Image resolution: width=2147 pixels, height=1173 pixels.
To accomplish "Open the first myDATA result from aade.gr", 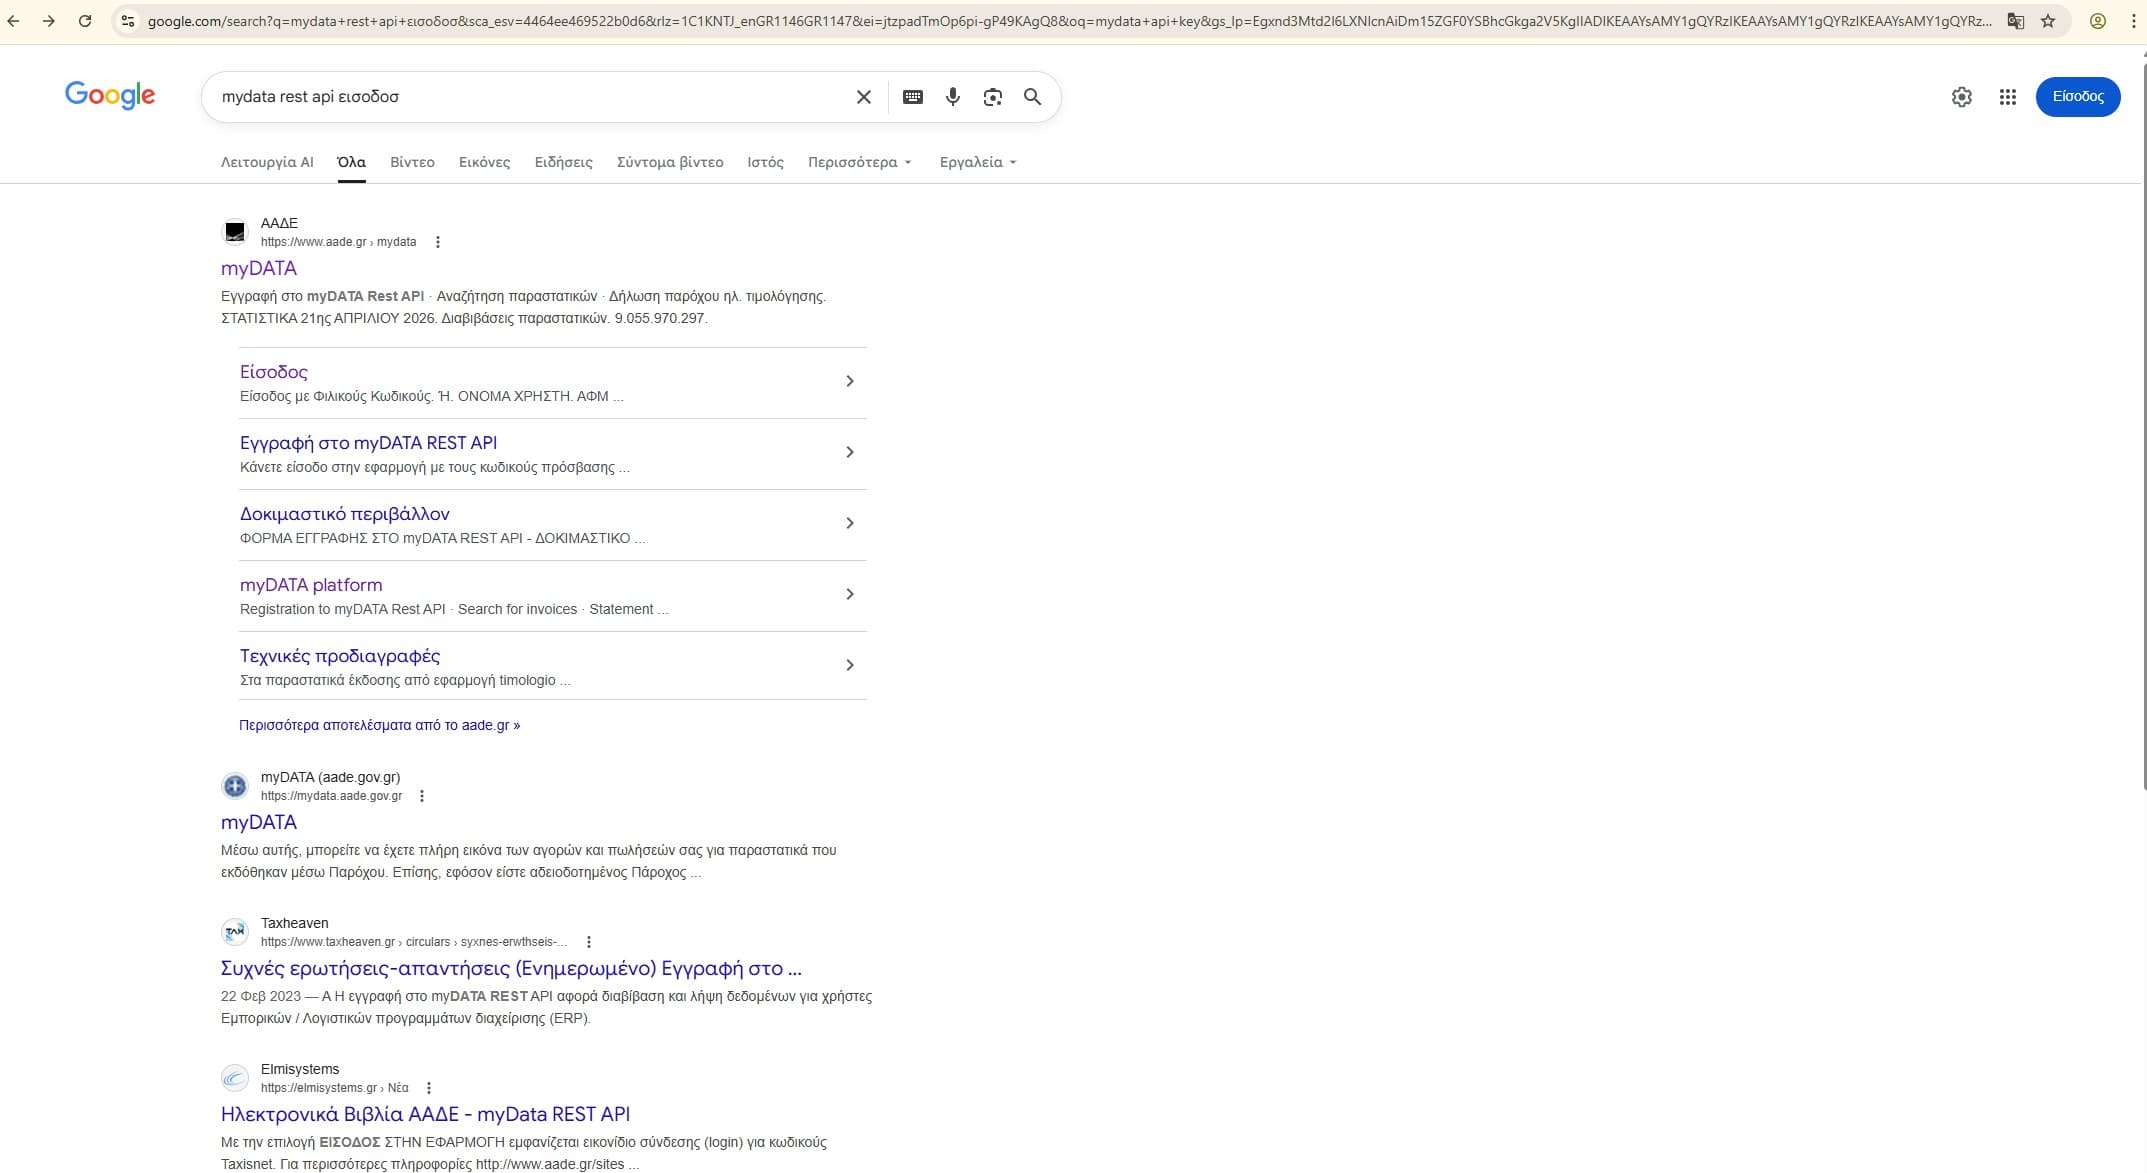I will point(259,268).
